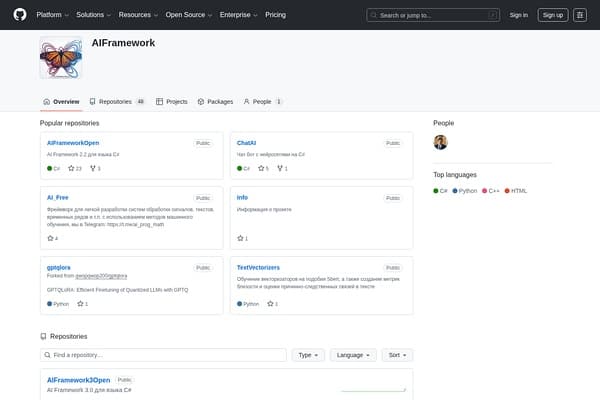The height and width of the screenshot is (400, 600).
Task: Click the activity graph of AIFramework3Open
Action: point(373,389)
